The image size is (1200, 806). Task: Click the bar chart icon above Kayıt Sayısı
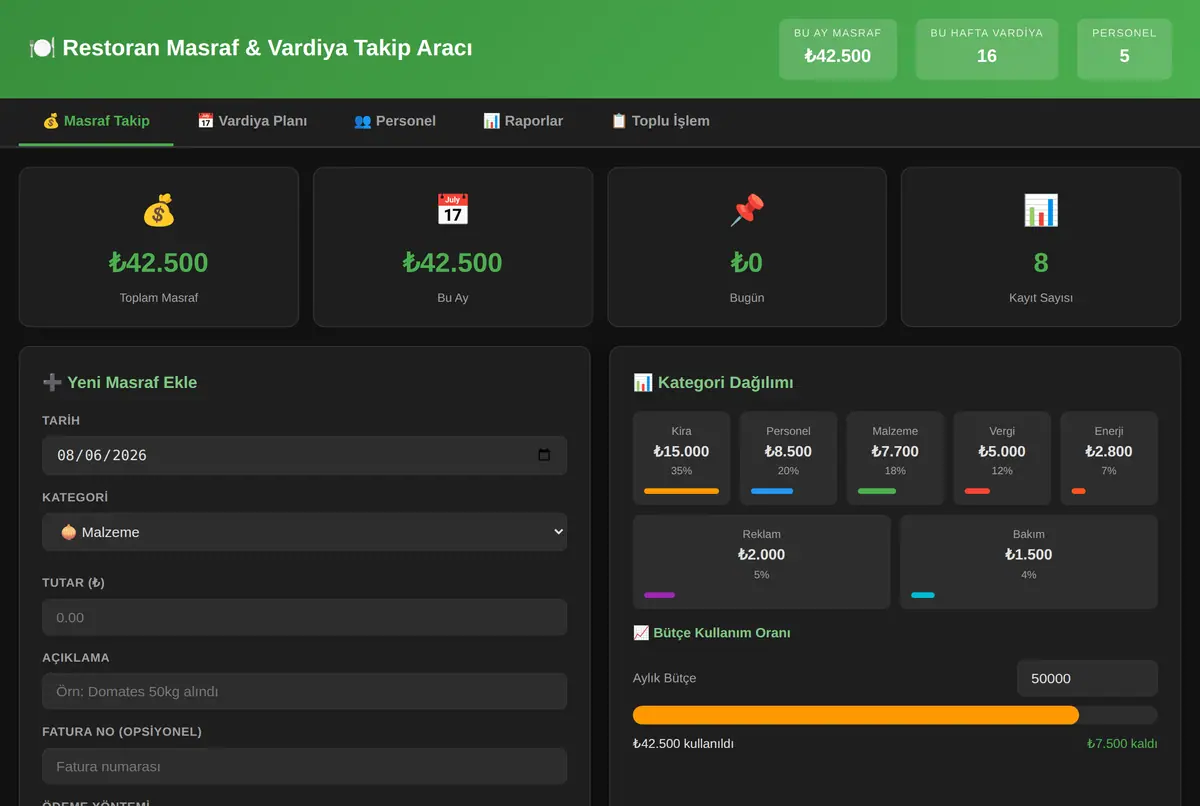click(x=1041, y=210)
